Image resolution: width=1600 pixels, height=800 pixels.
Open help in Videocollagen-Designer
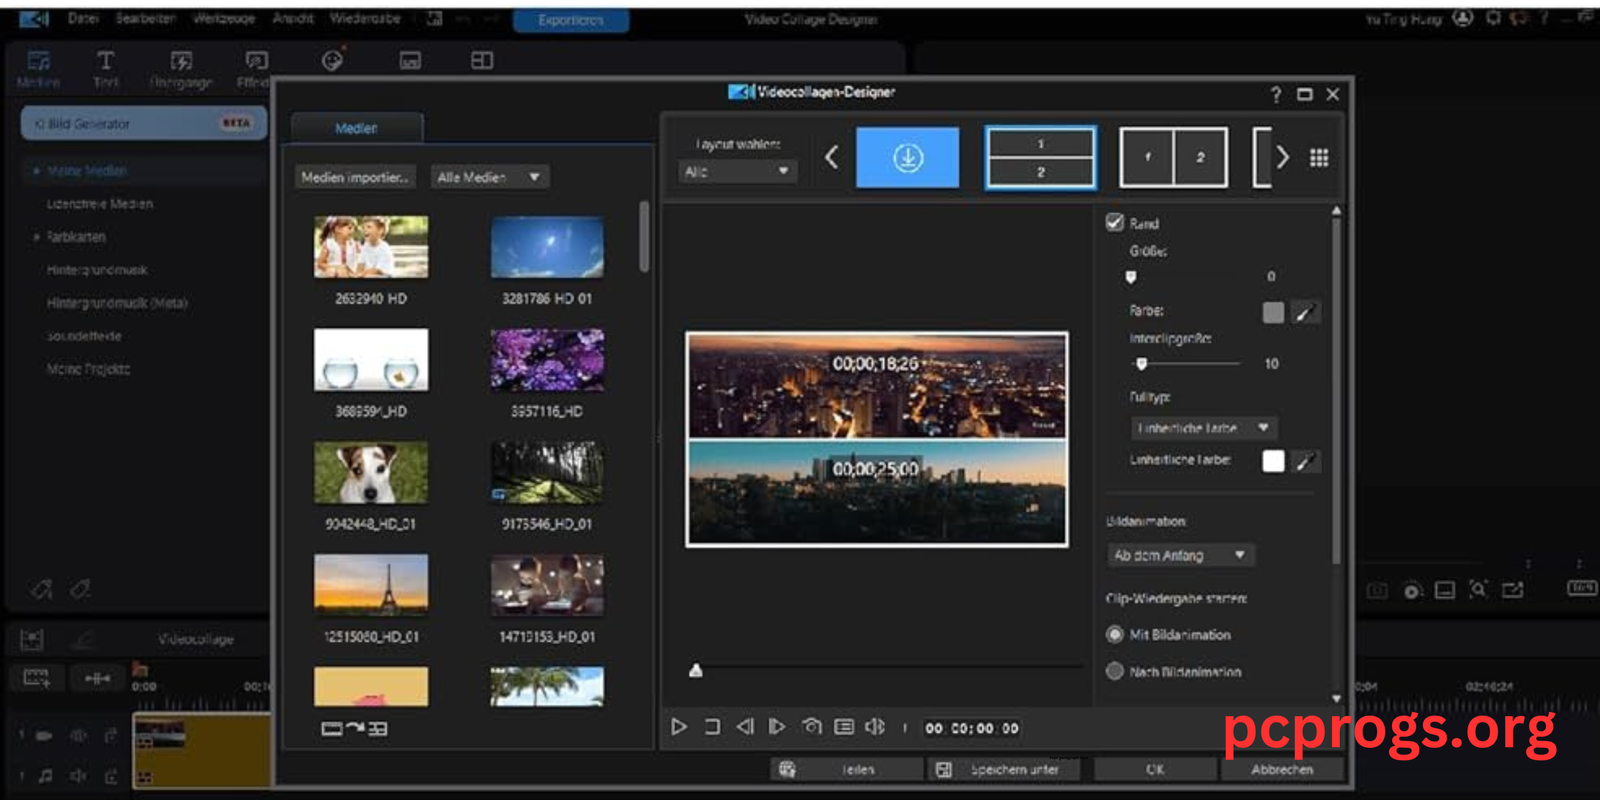[1275, 94]
